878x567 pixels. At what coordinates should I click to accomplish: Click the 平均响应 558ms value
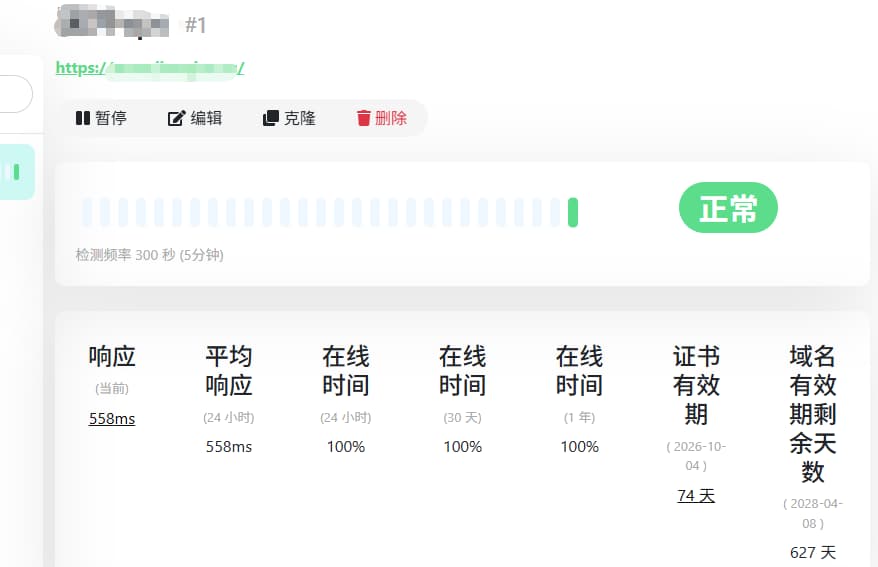click(x=228, y=447)
